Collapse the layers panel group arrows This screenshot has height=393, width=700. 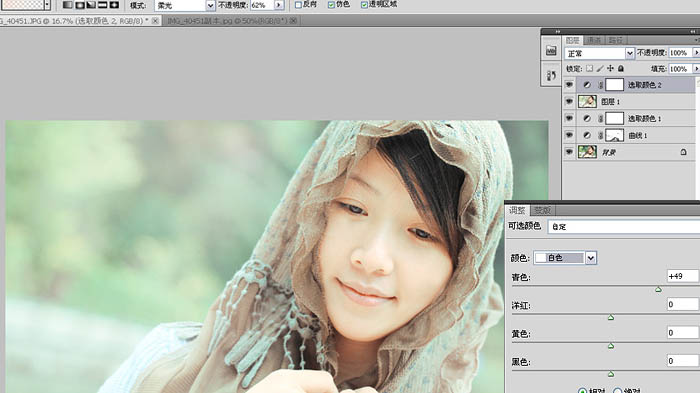[692, 32]
